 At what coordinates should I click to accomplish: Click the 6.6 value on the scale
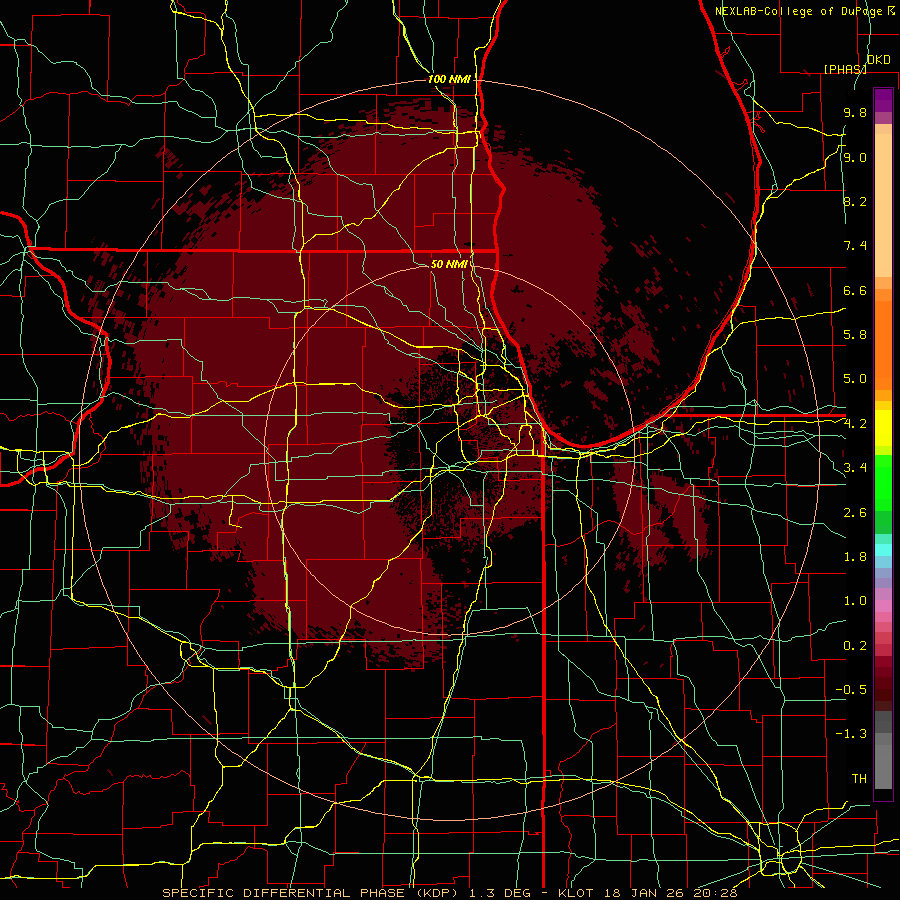(855, 291)
